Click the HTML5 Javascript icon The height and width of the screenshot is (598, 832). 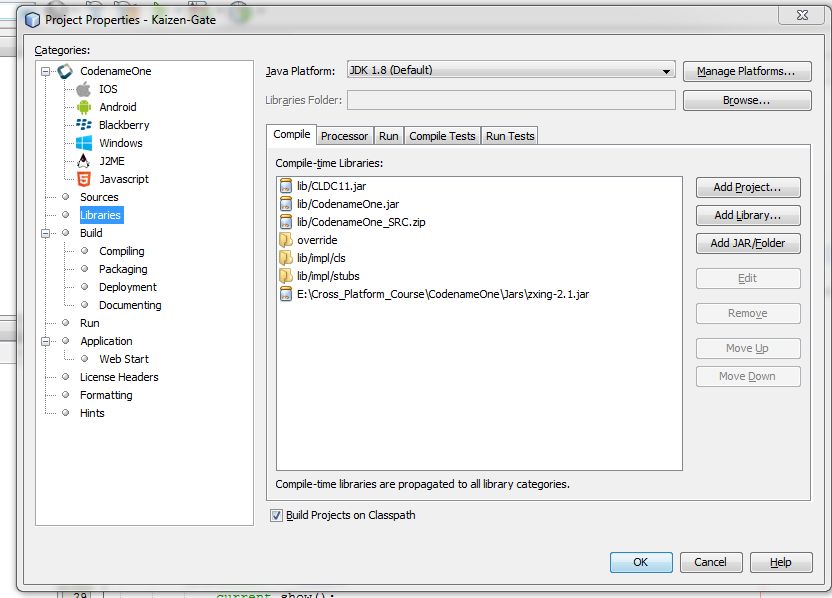pyautogui.click(x=83, y=179)
